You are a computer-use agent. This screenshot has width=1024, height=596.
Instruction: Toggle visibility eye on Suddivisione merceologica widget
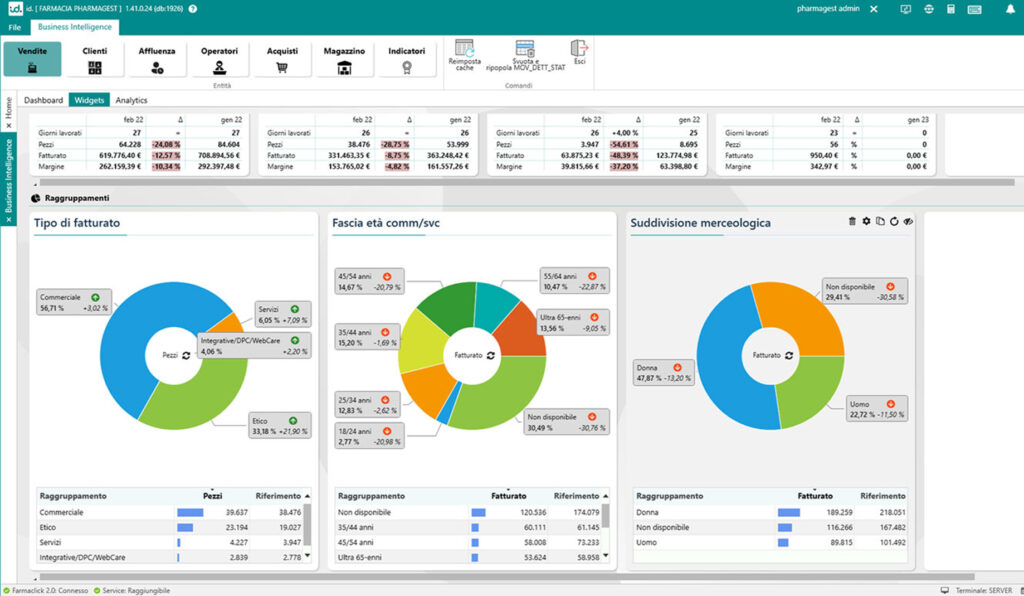click(908, 222)
